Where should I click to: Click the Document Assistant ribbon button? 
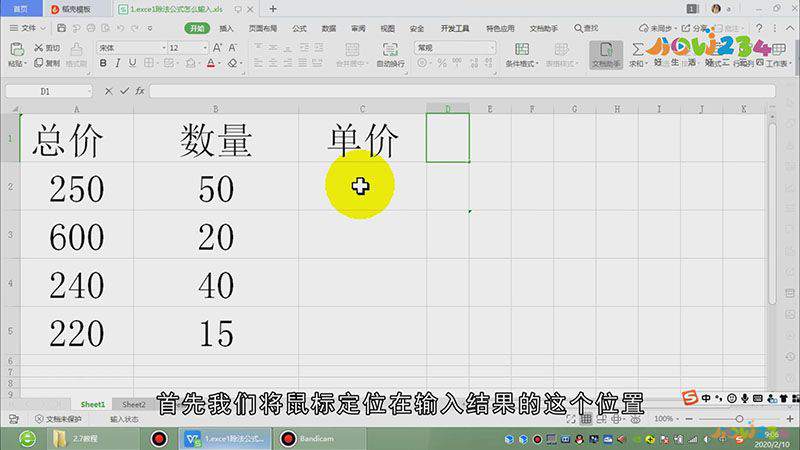(x=606, y=55)
